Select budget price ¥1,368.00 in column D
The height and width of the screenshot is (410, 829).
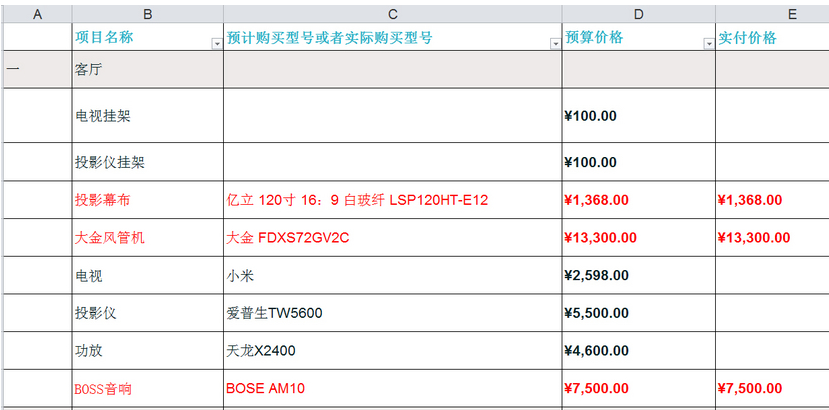(639, 200)
